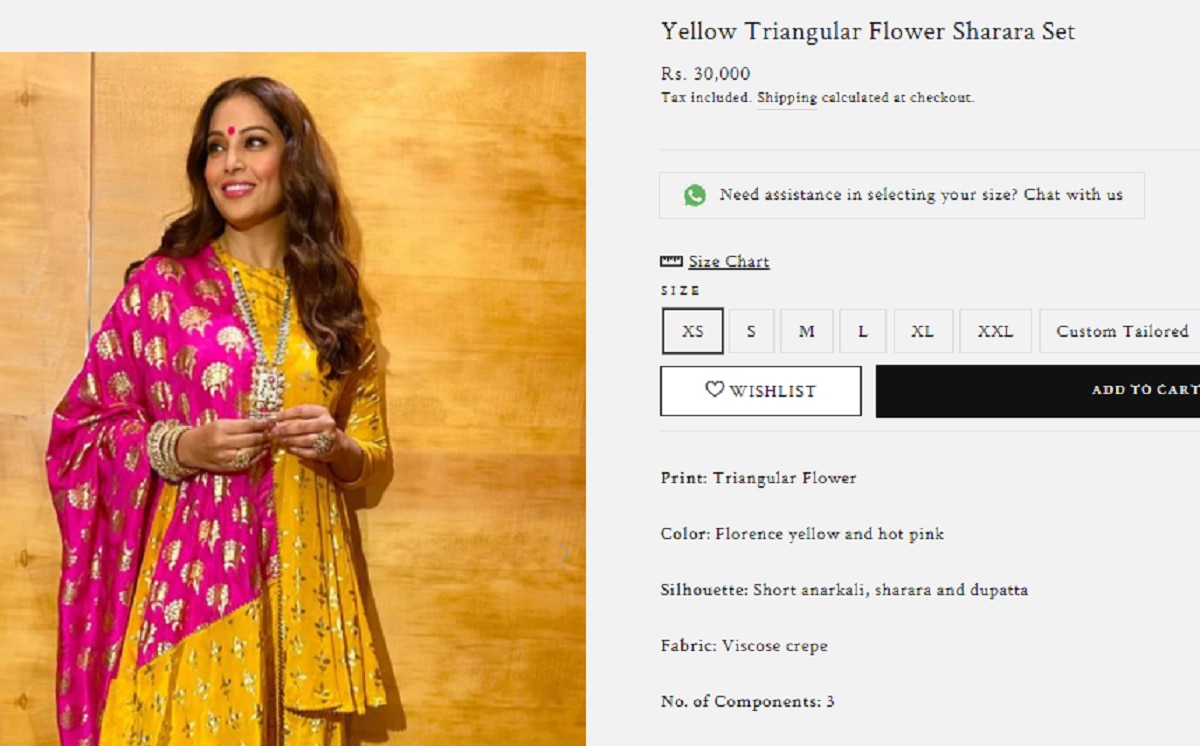Click the heart icon on Wishlist button
Image resolution: width=1200 pixels, height=746 pixels.
(x=714, y=390)
